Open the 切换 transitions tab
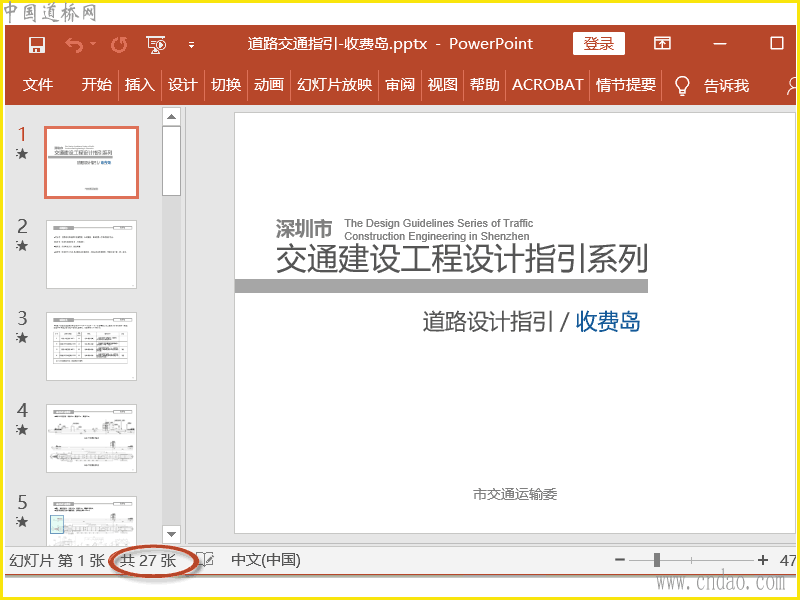 (x=226, y=84)
